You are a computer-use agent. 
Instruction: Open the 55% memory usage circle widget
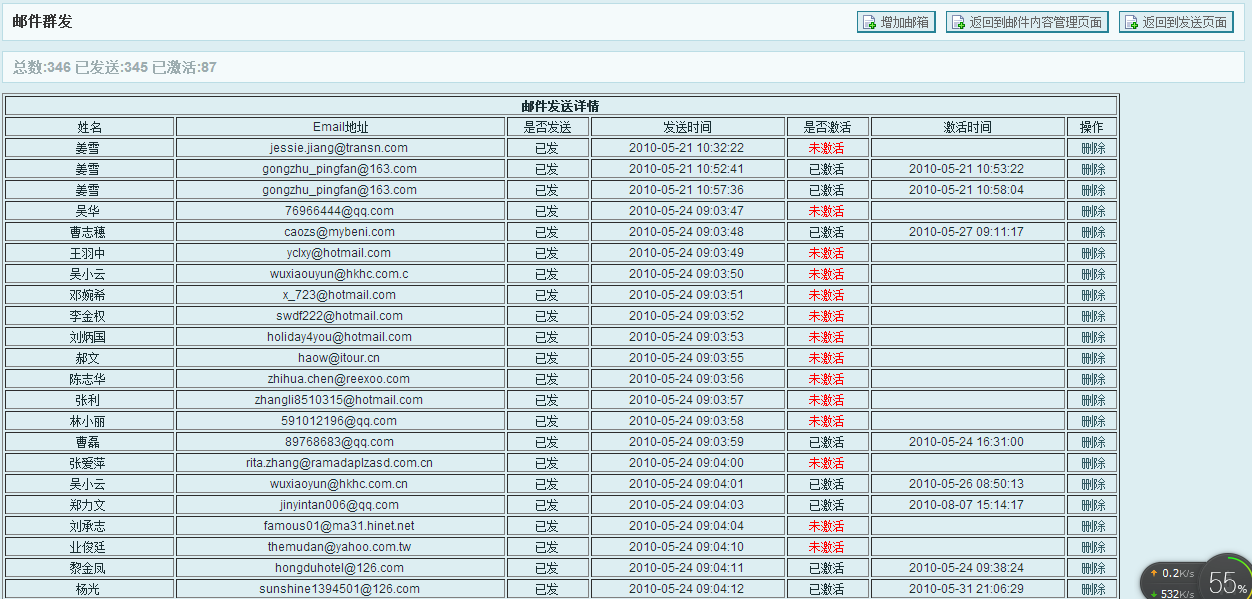1226,580
